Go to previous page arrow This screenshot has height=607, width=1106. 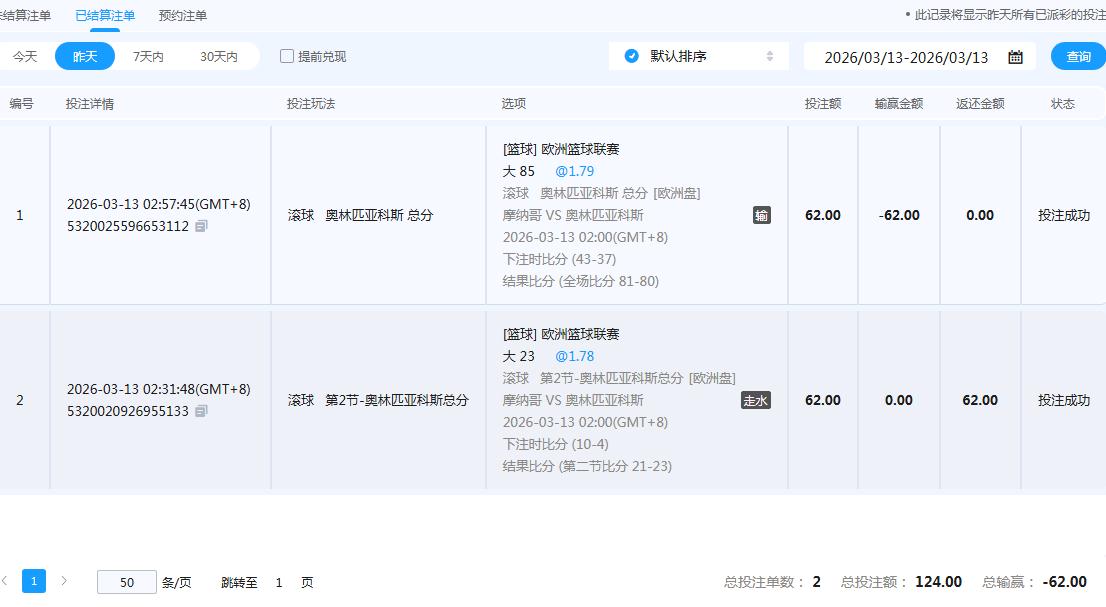(x=6, y=581)
